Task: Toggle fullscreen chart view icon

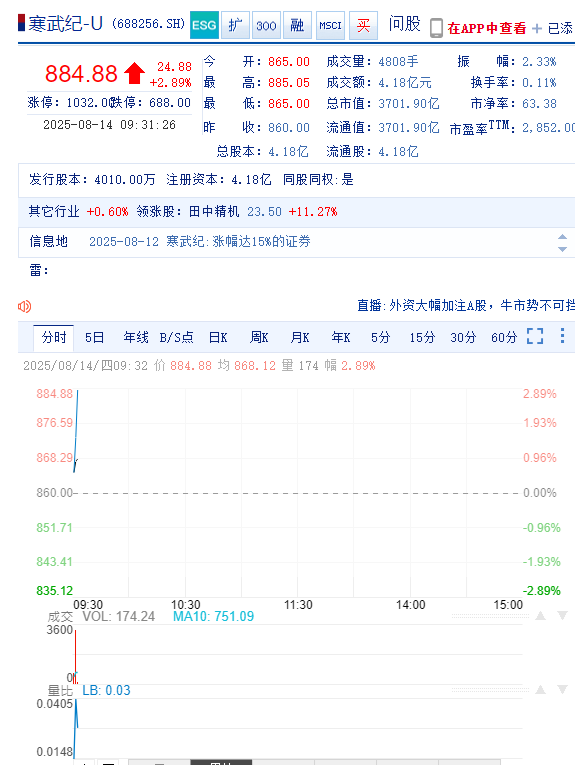Action: [535, 336]
